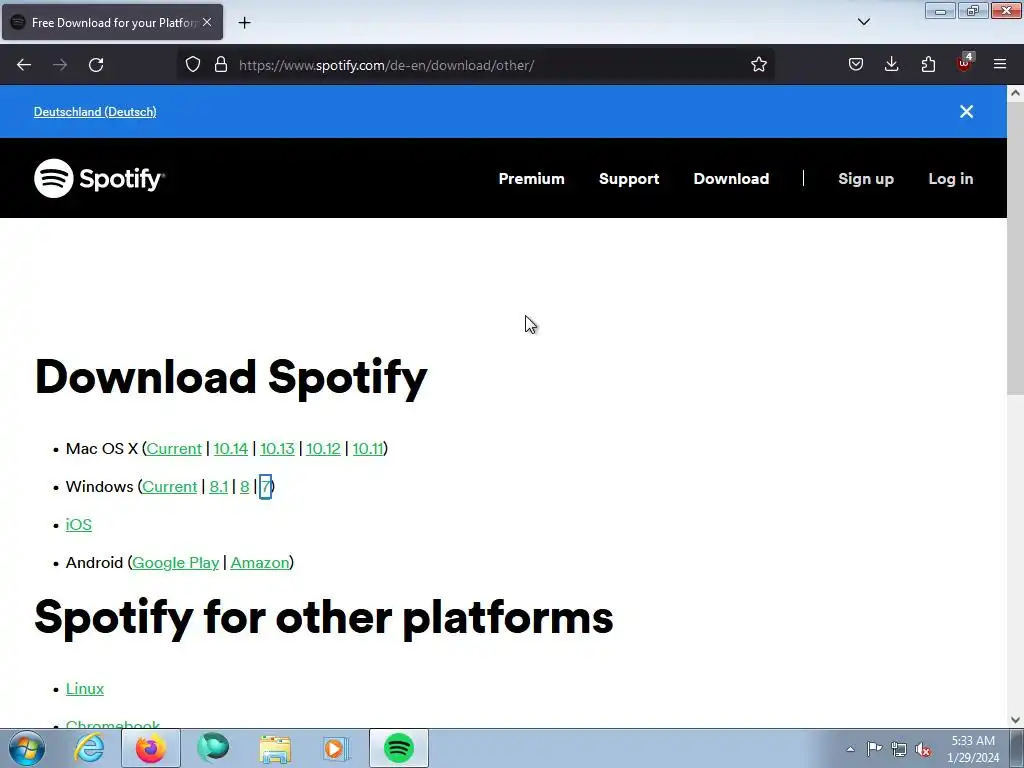Open Windows Media Player taskbar icon
Image resolution: width=1024 pixels, height=768 pixels.
(x=336, y=748)
